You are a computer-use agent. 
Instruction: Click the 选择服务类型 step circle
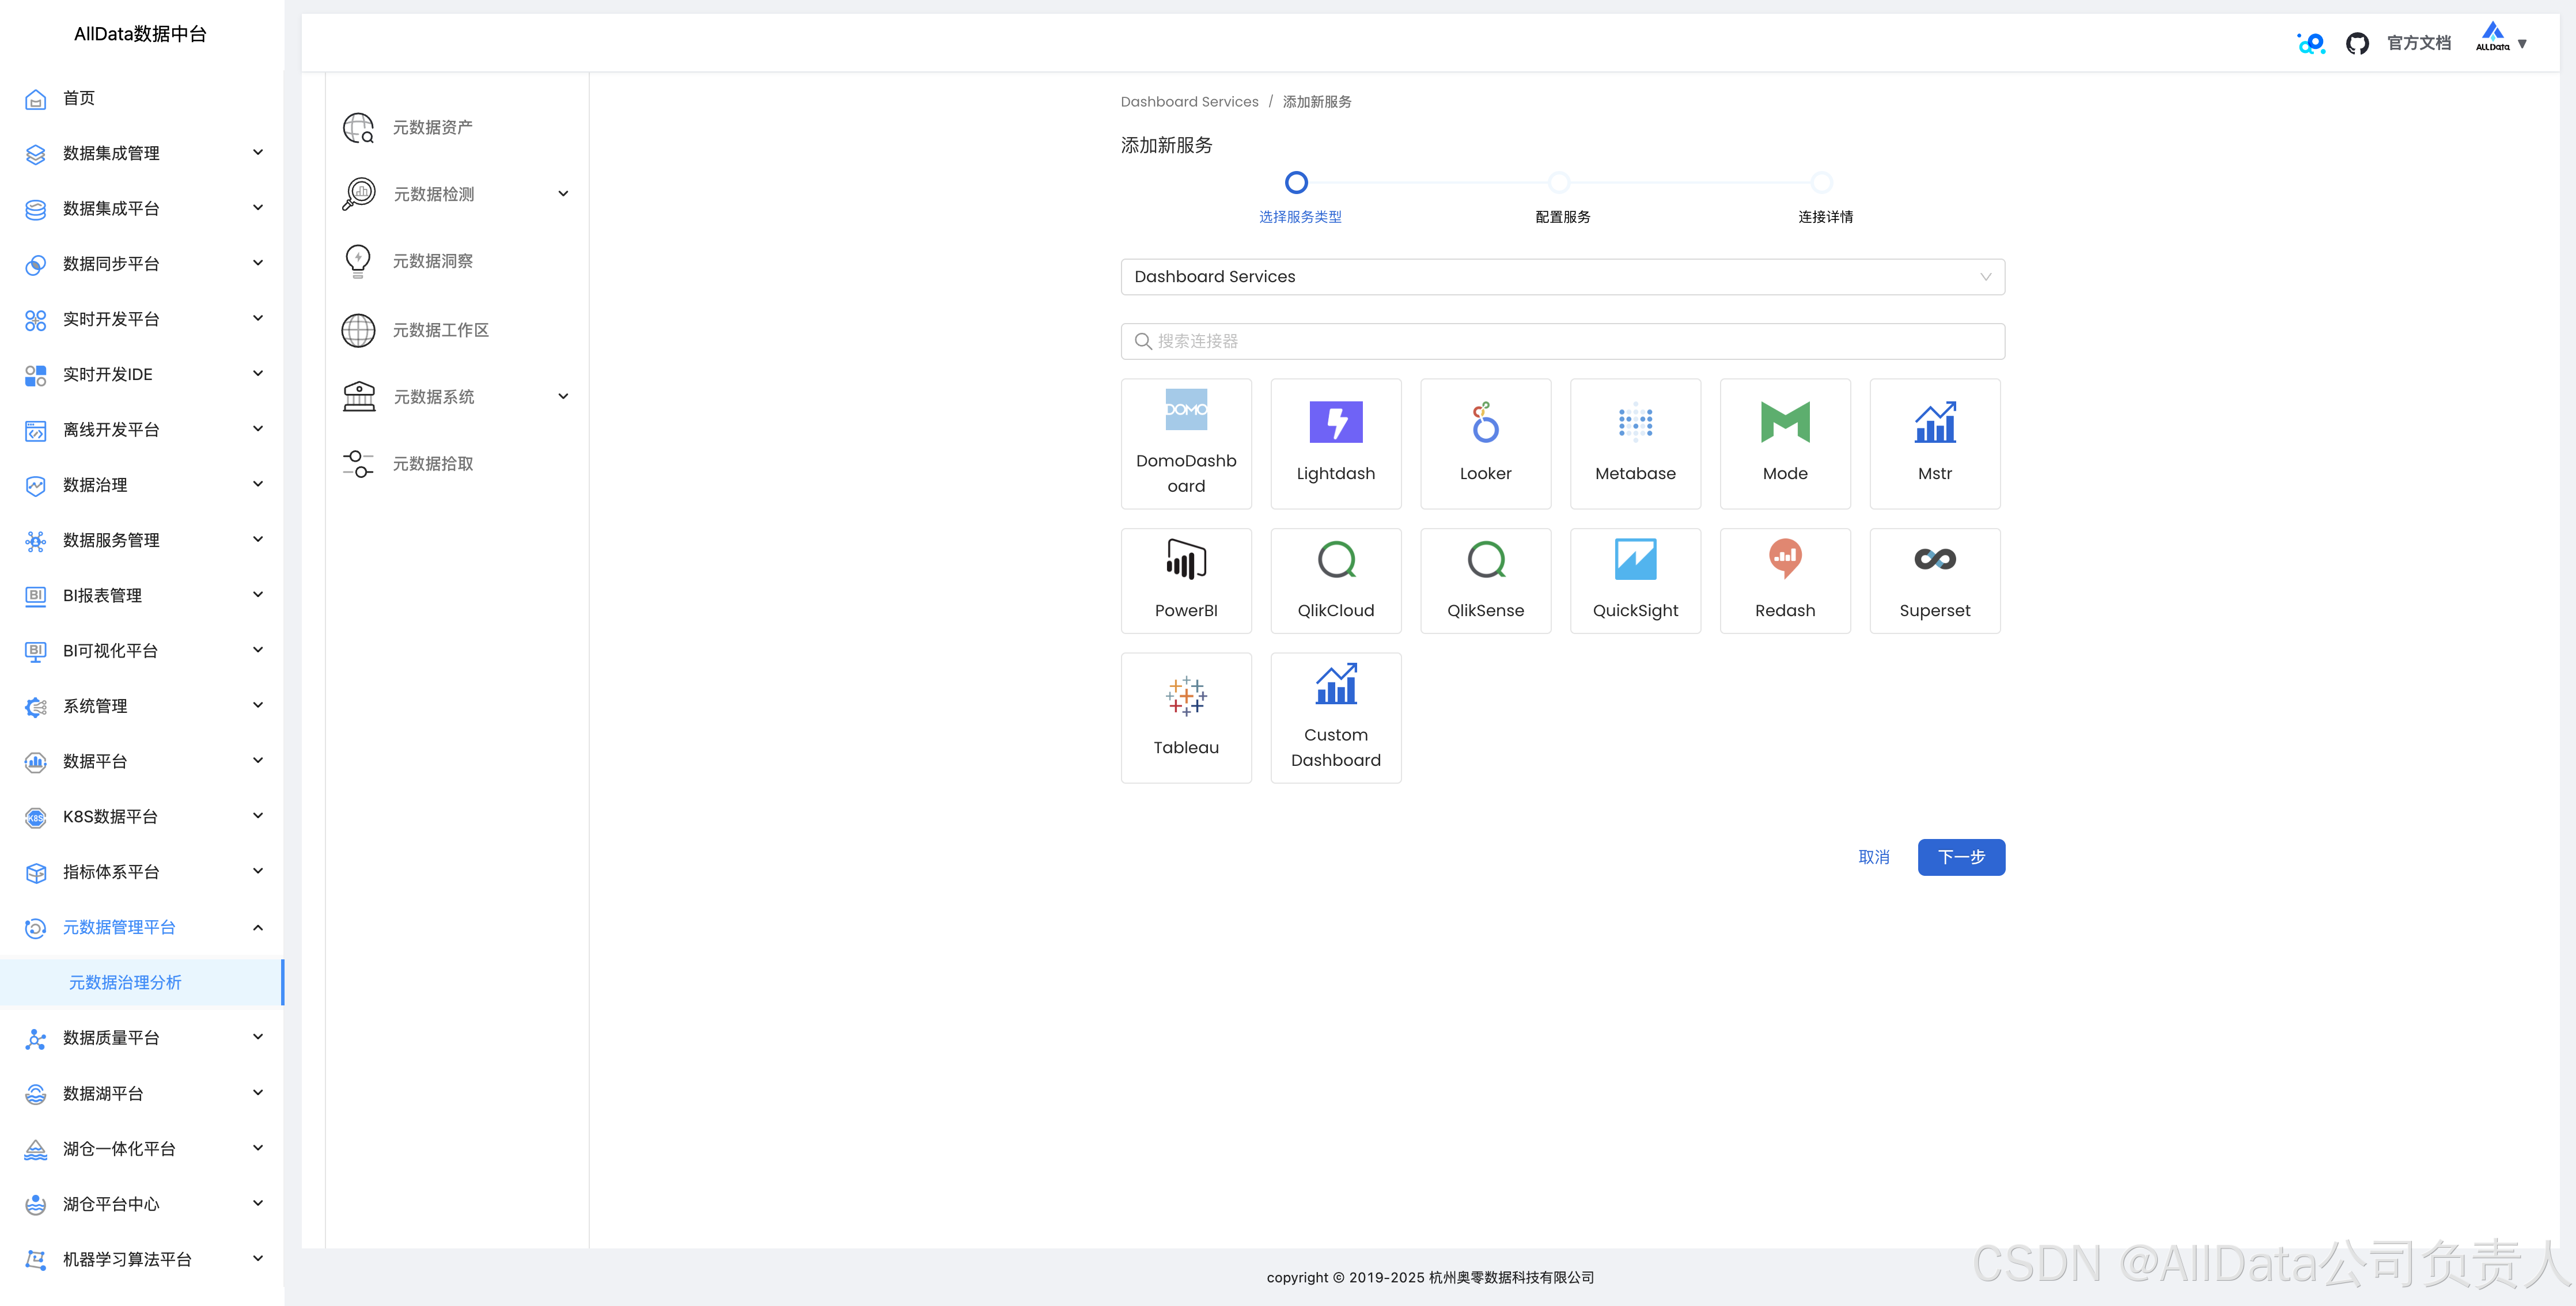click(1296, 182)
